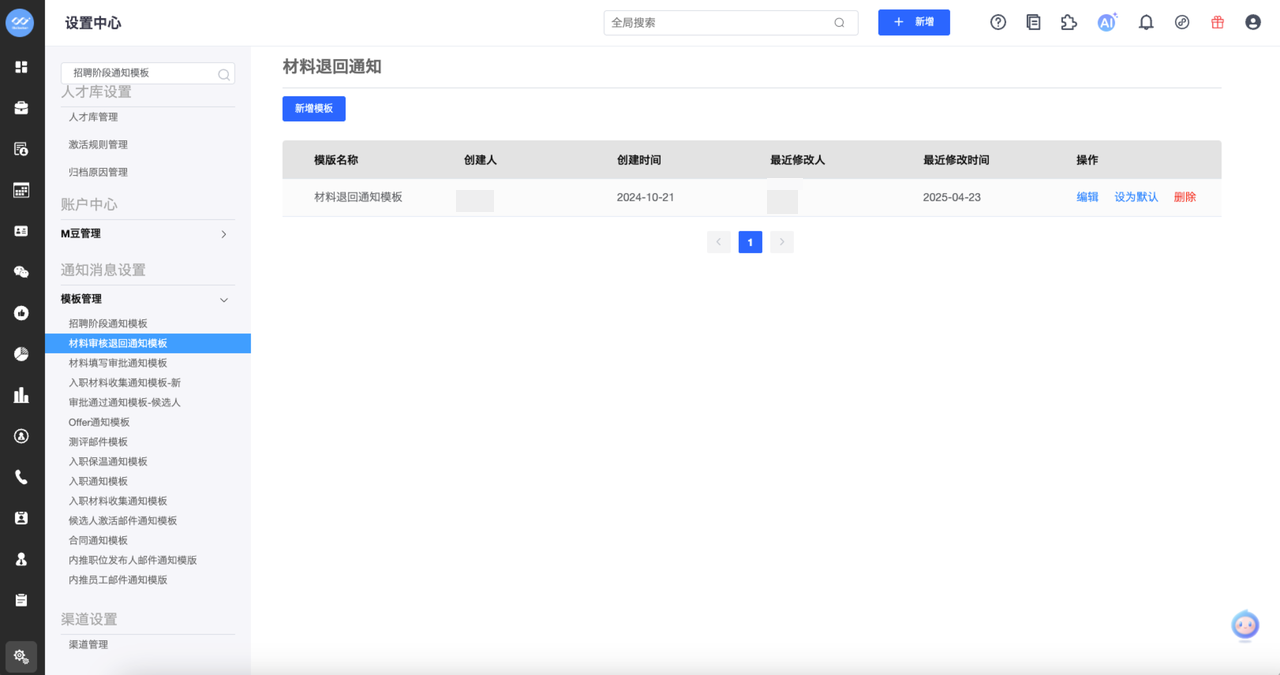The width and height of the screenshot is (1280, 675).
Task: Collapse the 模板管理 section
Action: click(223, 299)
